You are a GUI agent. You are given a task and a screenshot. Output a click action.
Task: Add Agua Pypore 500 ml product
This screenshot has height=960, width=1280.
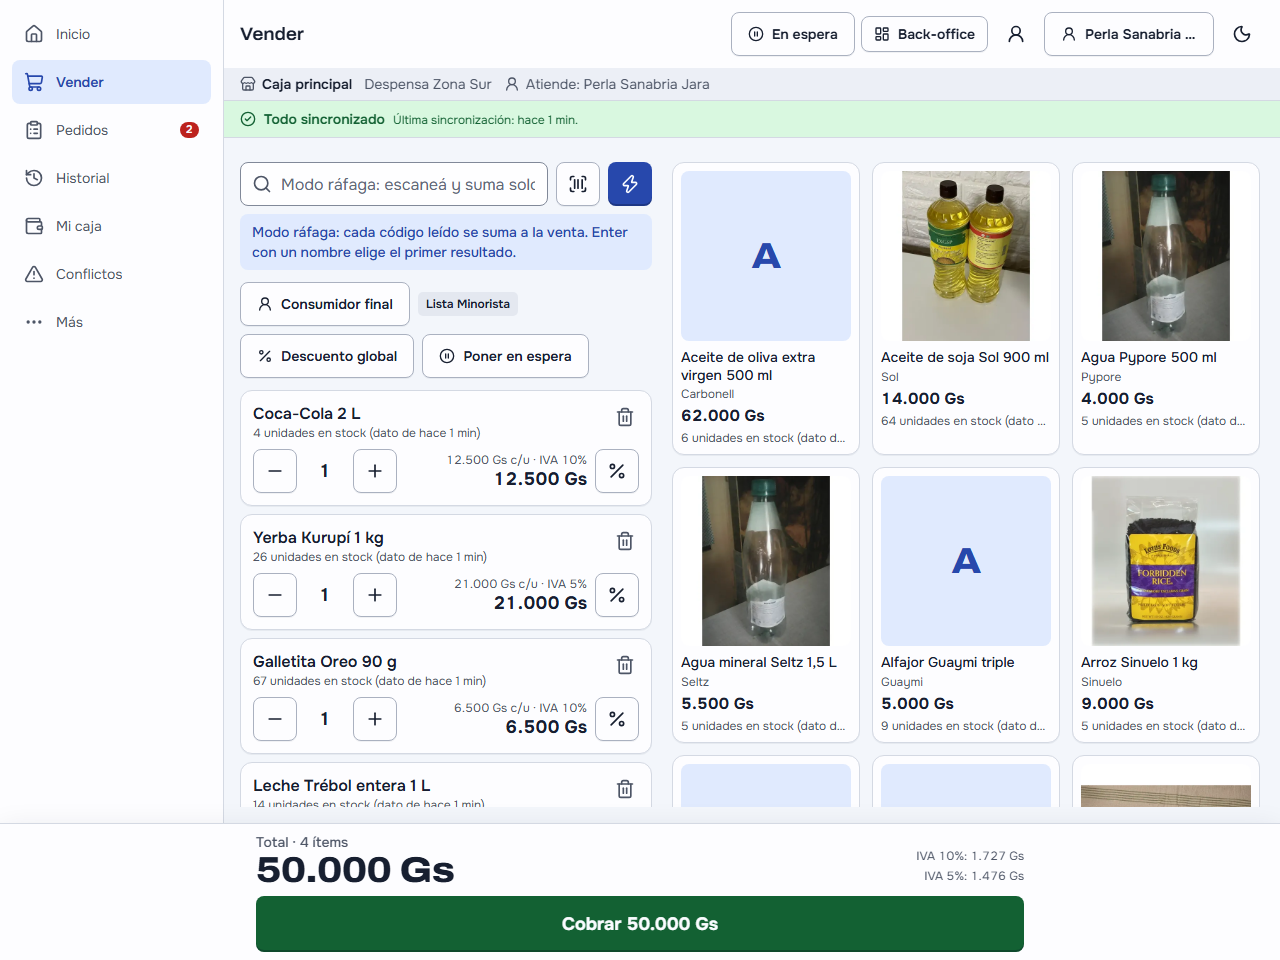(1166, 308)
